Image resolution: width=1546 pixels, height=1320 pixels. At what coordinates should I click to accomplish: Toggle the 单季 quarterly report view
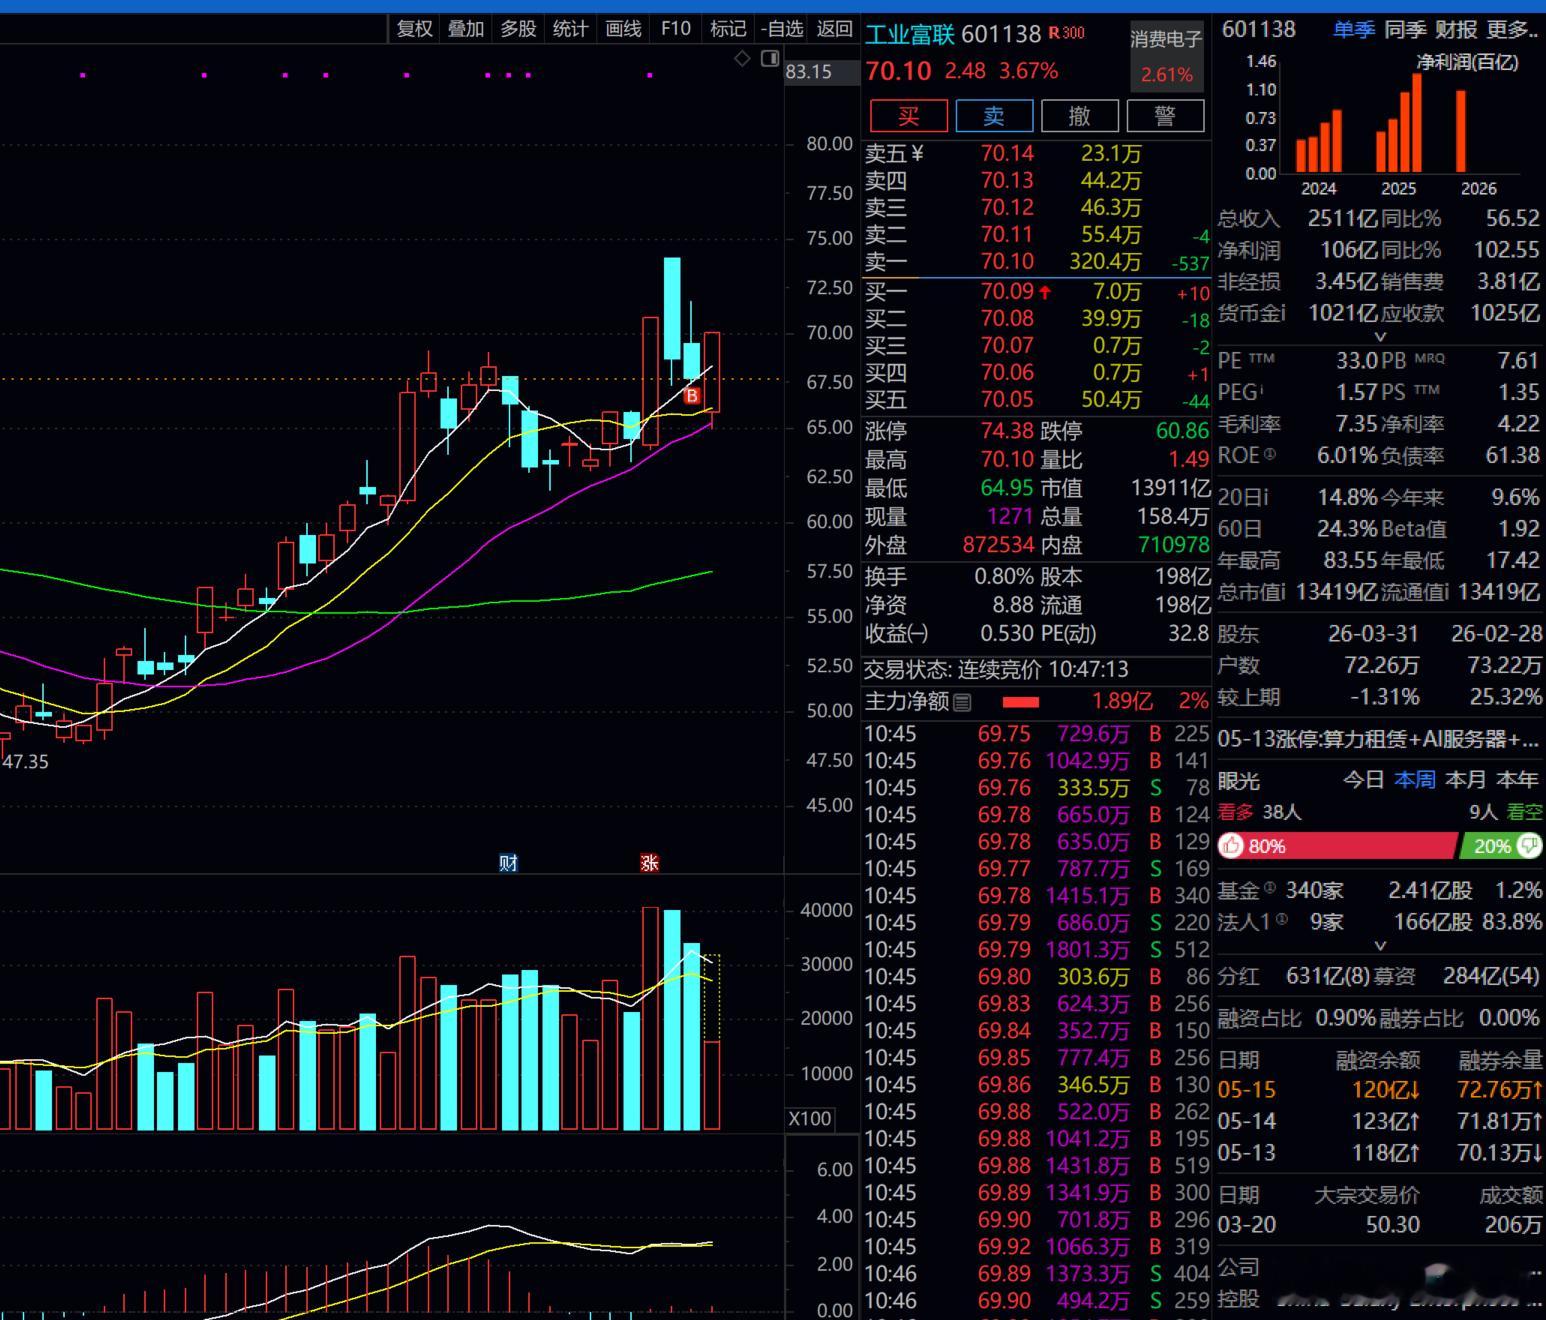click(x=1354, y=30)
